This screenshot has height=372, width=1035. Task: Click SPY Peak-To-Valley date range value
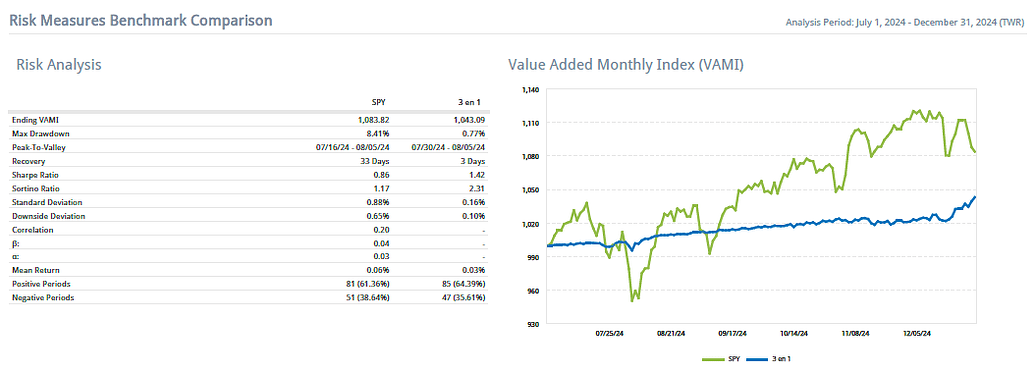point(353,147)
